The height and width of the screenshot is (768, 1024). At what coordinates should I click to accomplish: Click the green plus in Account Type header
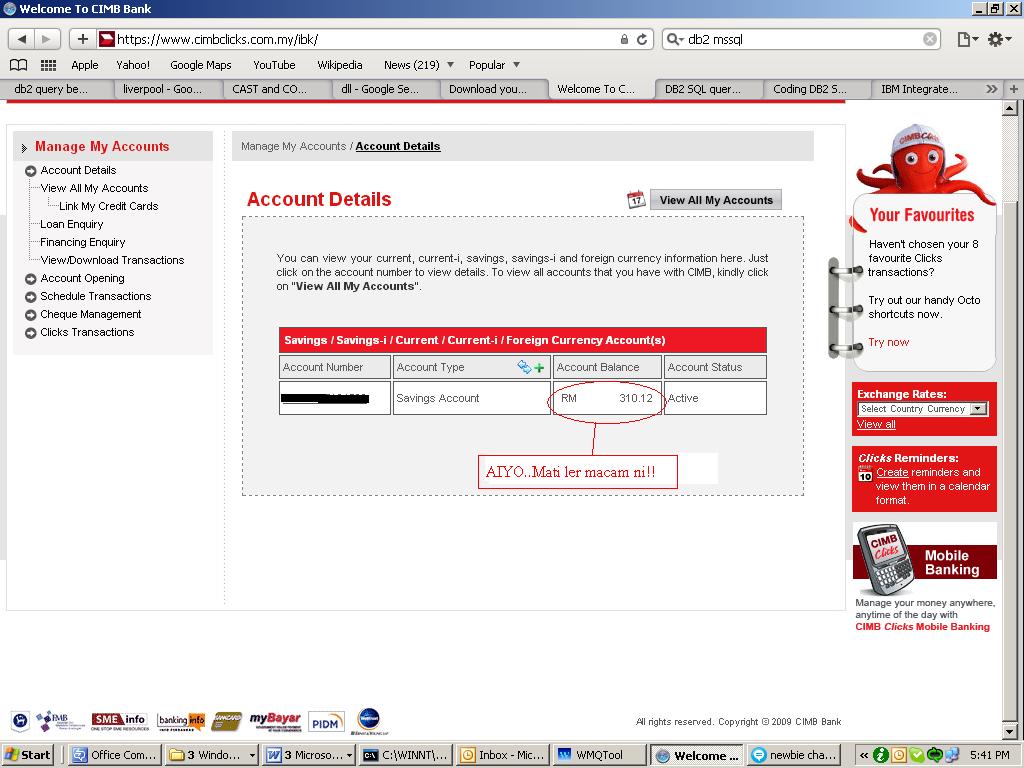pos(539,368)
